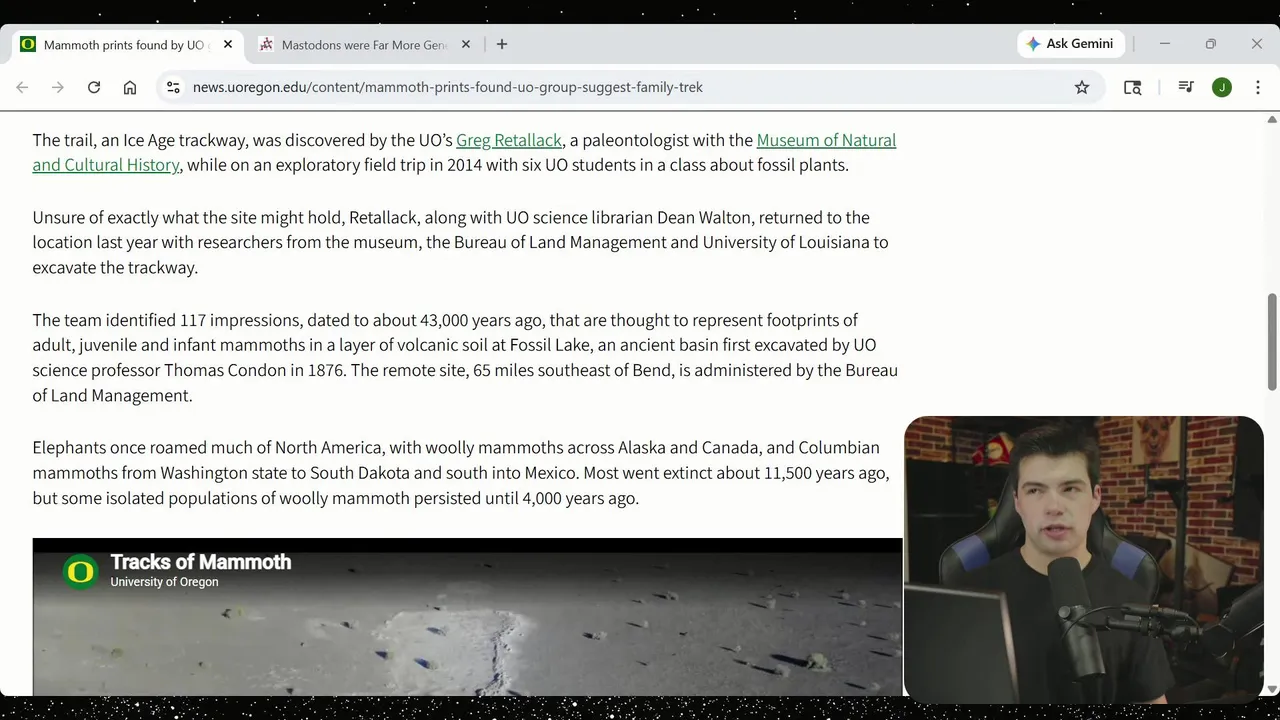Open the Tracks of Mammoth video title
The image size is (1280, 720).
[x=201, y=562]
